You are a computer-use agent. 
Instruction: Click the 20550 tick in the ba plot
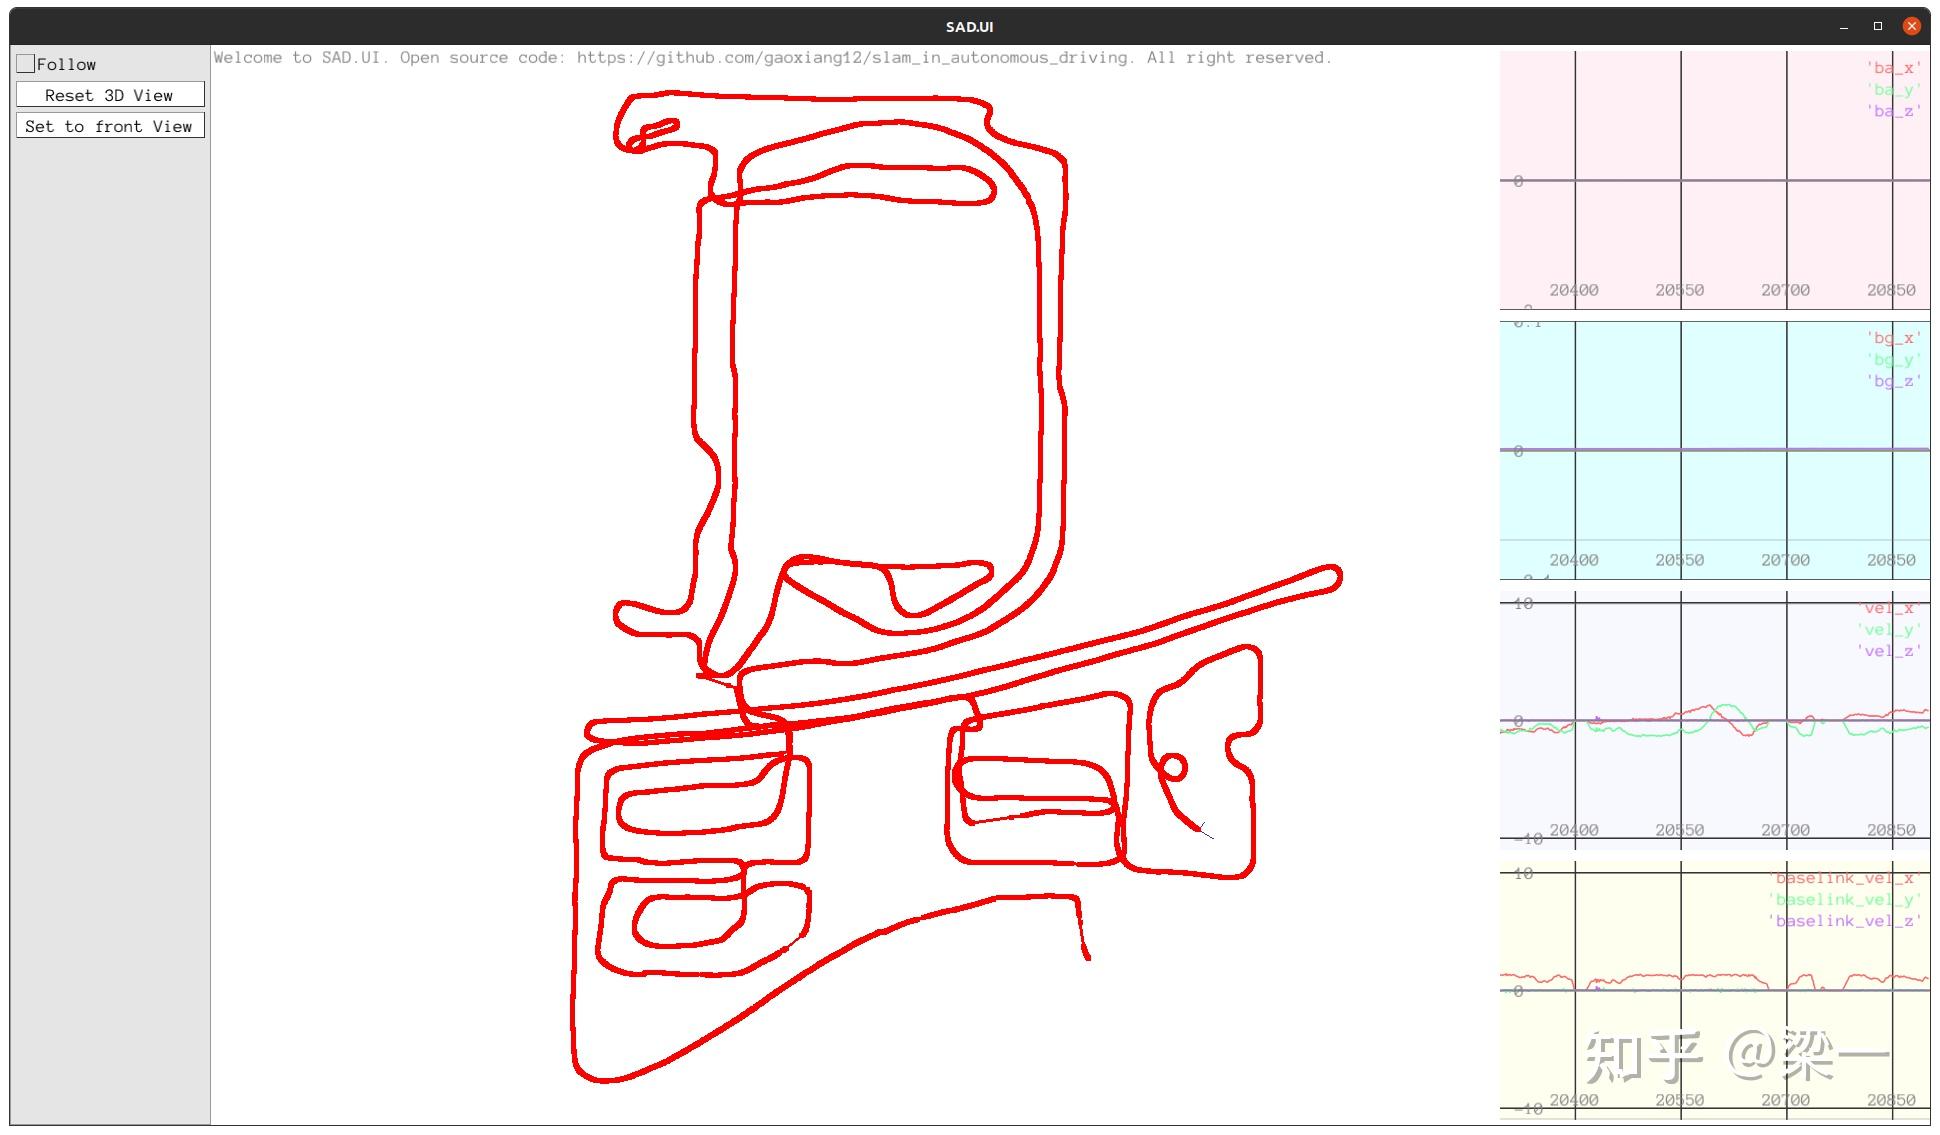(1679, 290)
